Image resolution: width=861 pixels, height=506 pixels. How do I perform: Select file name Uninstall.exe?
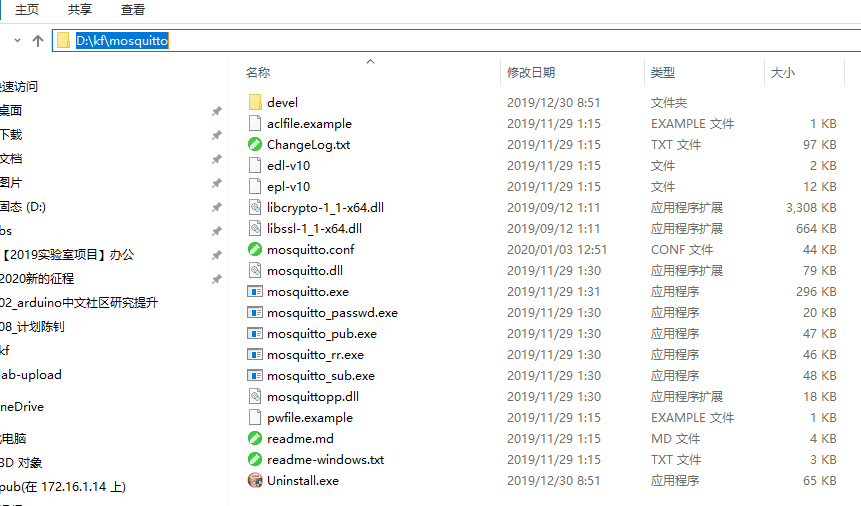[303, 480]
